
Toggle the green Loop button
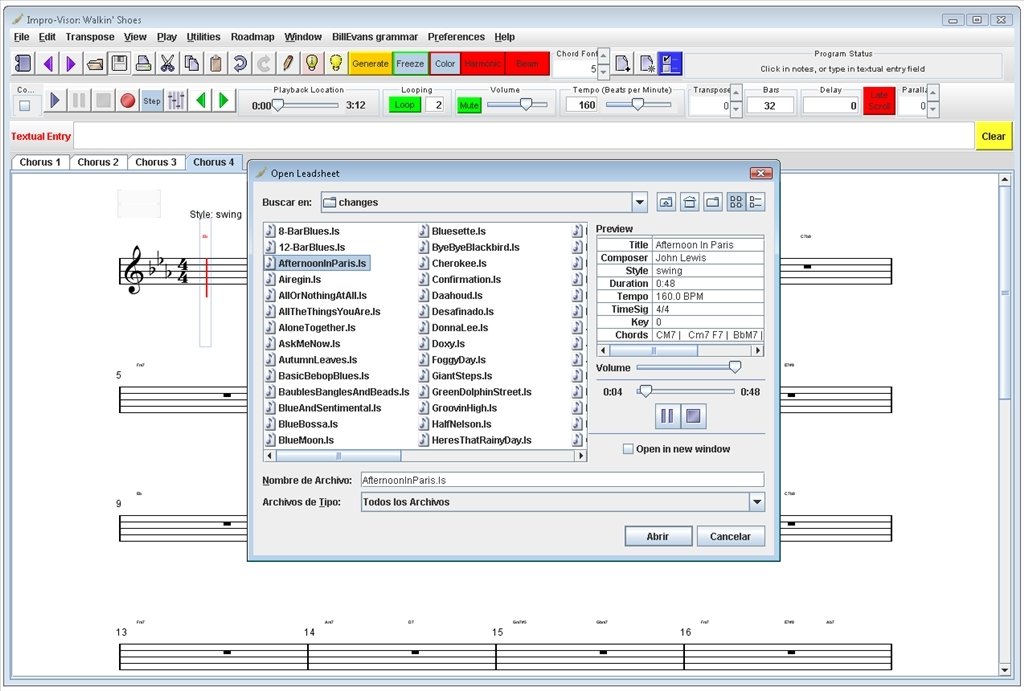point(404,104)
